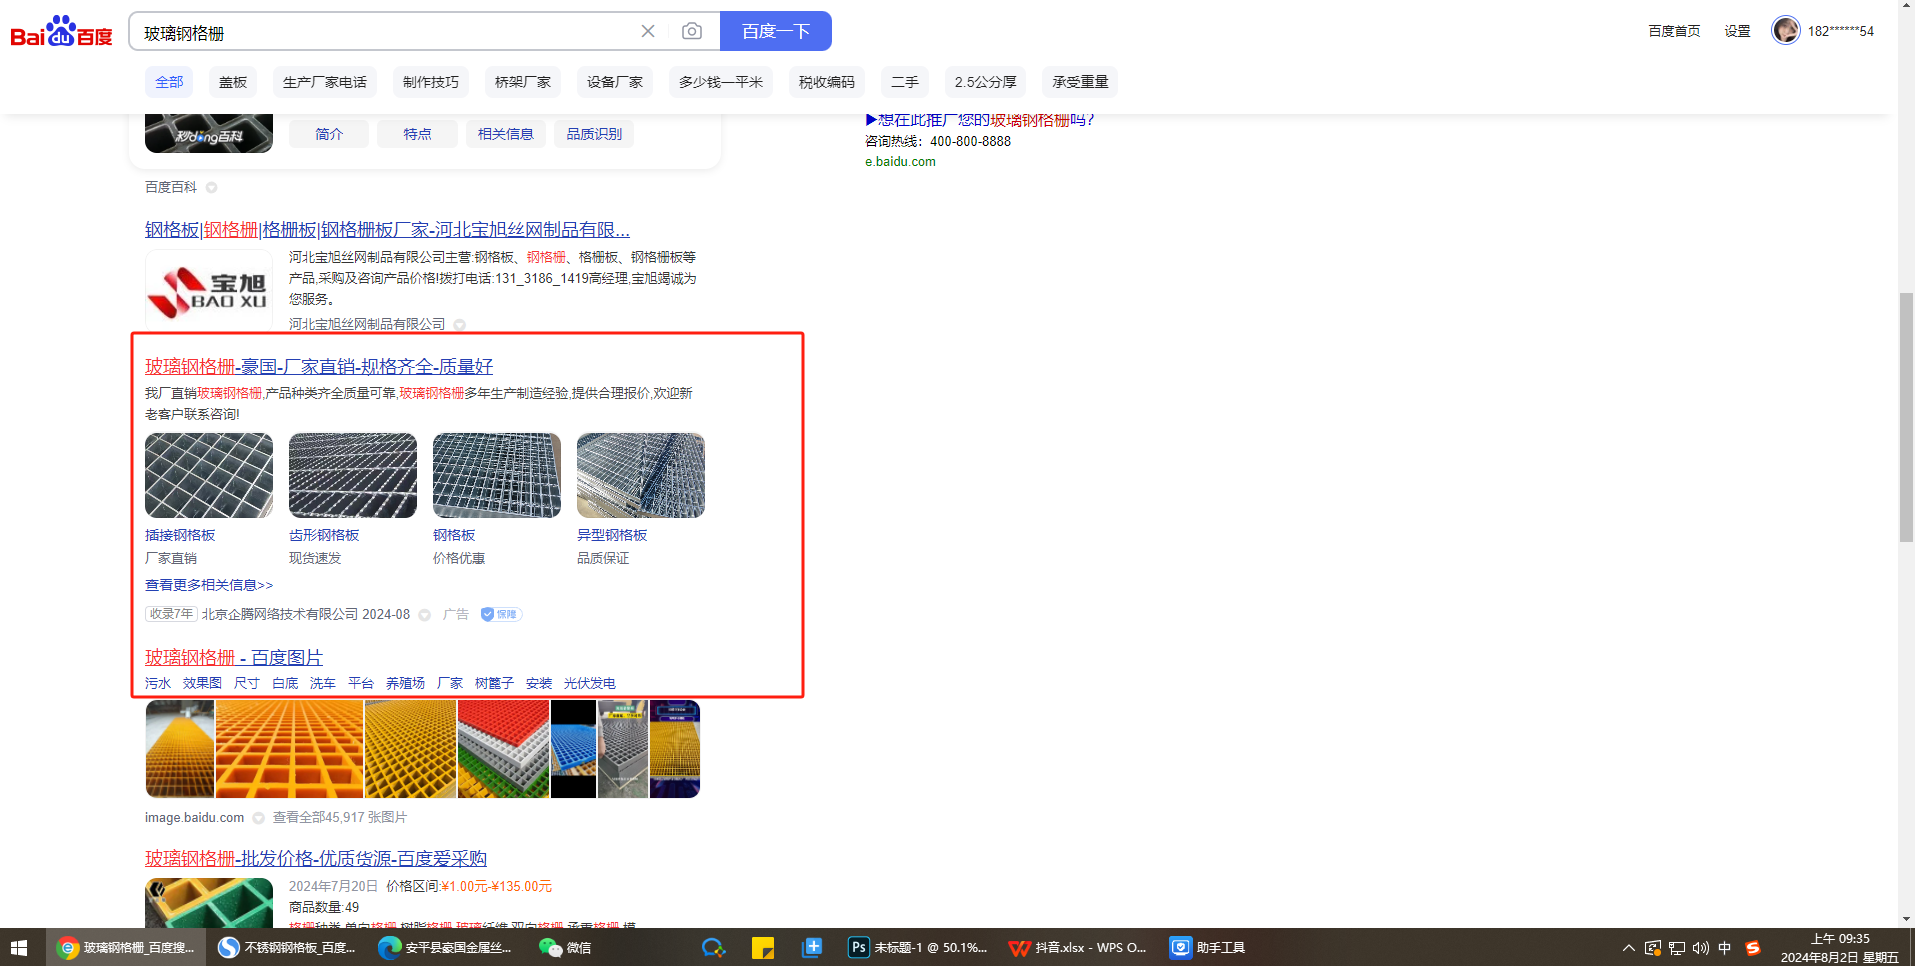Click the red and grey grating image thumbnail
The height and width of the screenshot is (966, 1915).
(503, 749)
